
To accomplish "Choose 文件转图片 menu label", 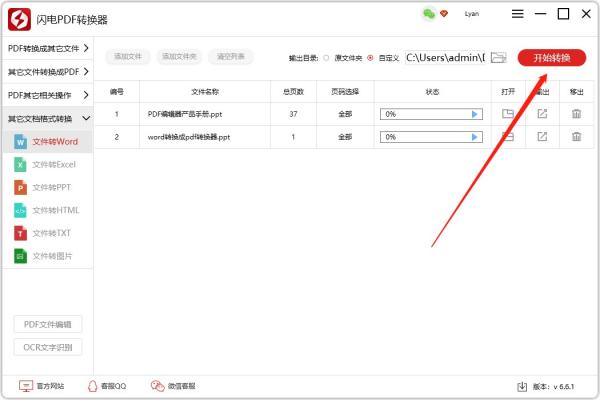I will (52, 256).
